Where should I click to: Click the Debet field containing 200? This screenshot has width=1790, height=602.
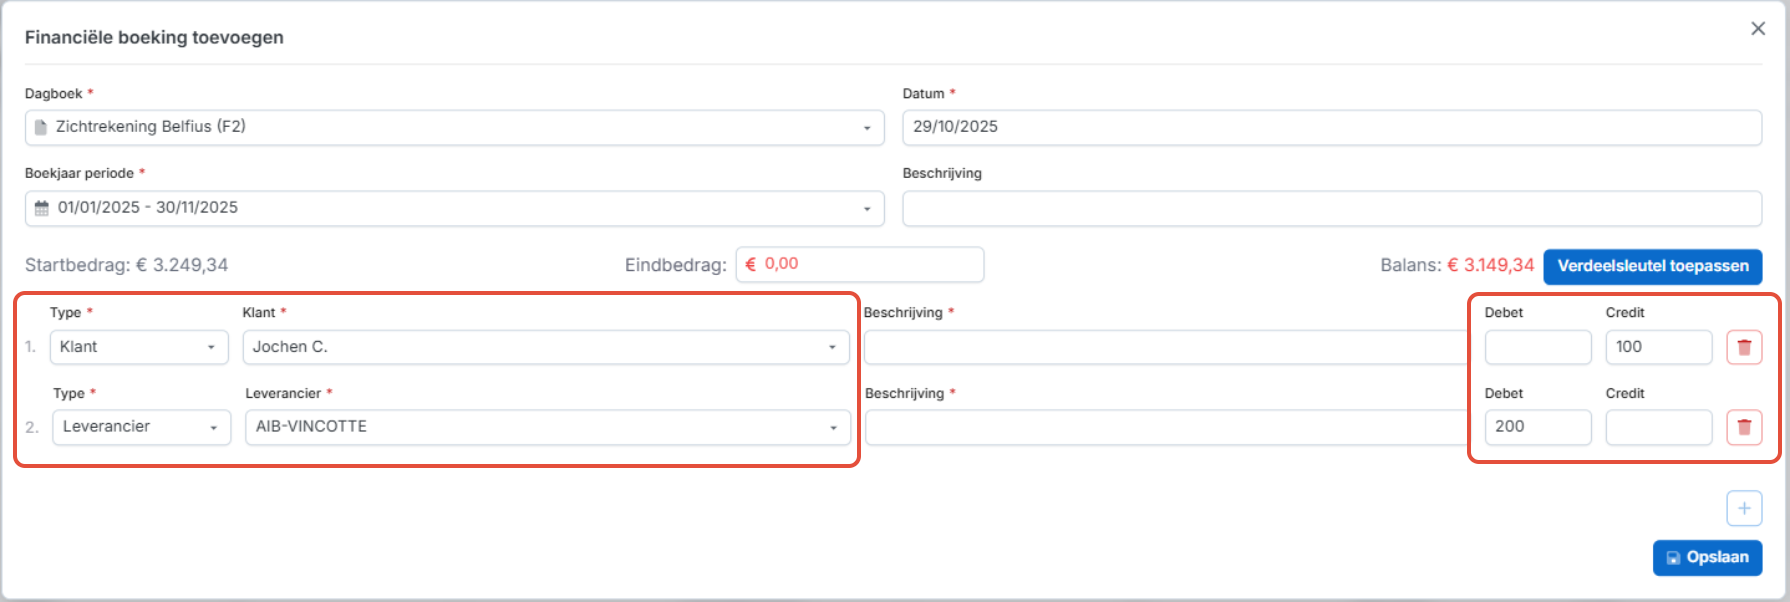[x=1537, y=427]
